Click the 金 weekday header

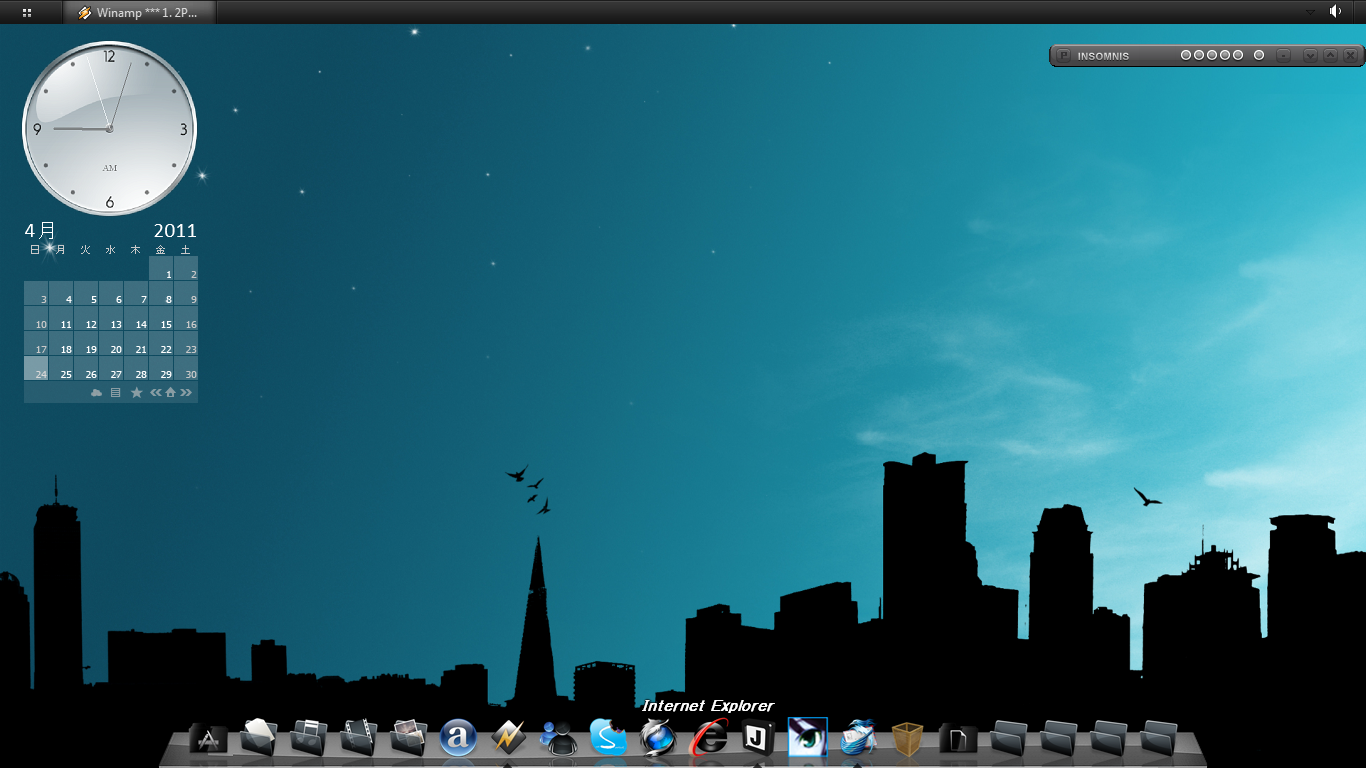[160, 250]
